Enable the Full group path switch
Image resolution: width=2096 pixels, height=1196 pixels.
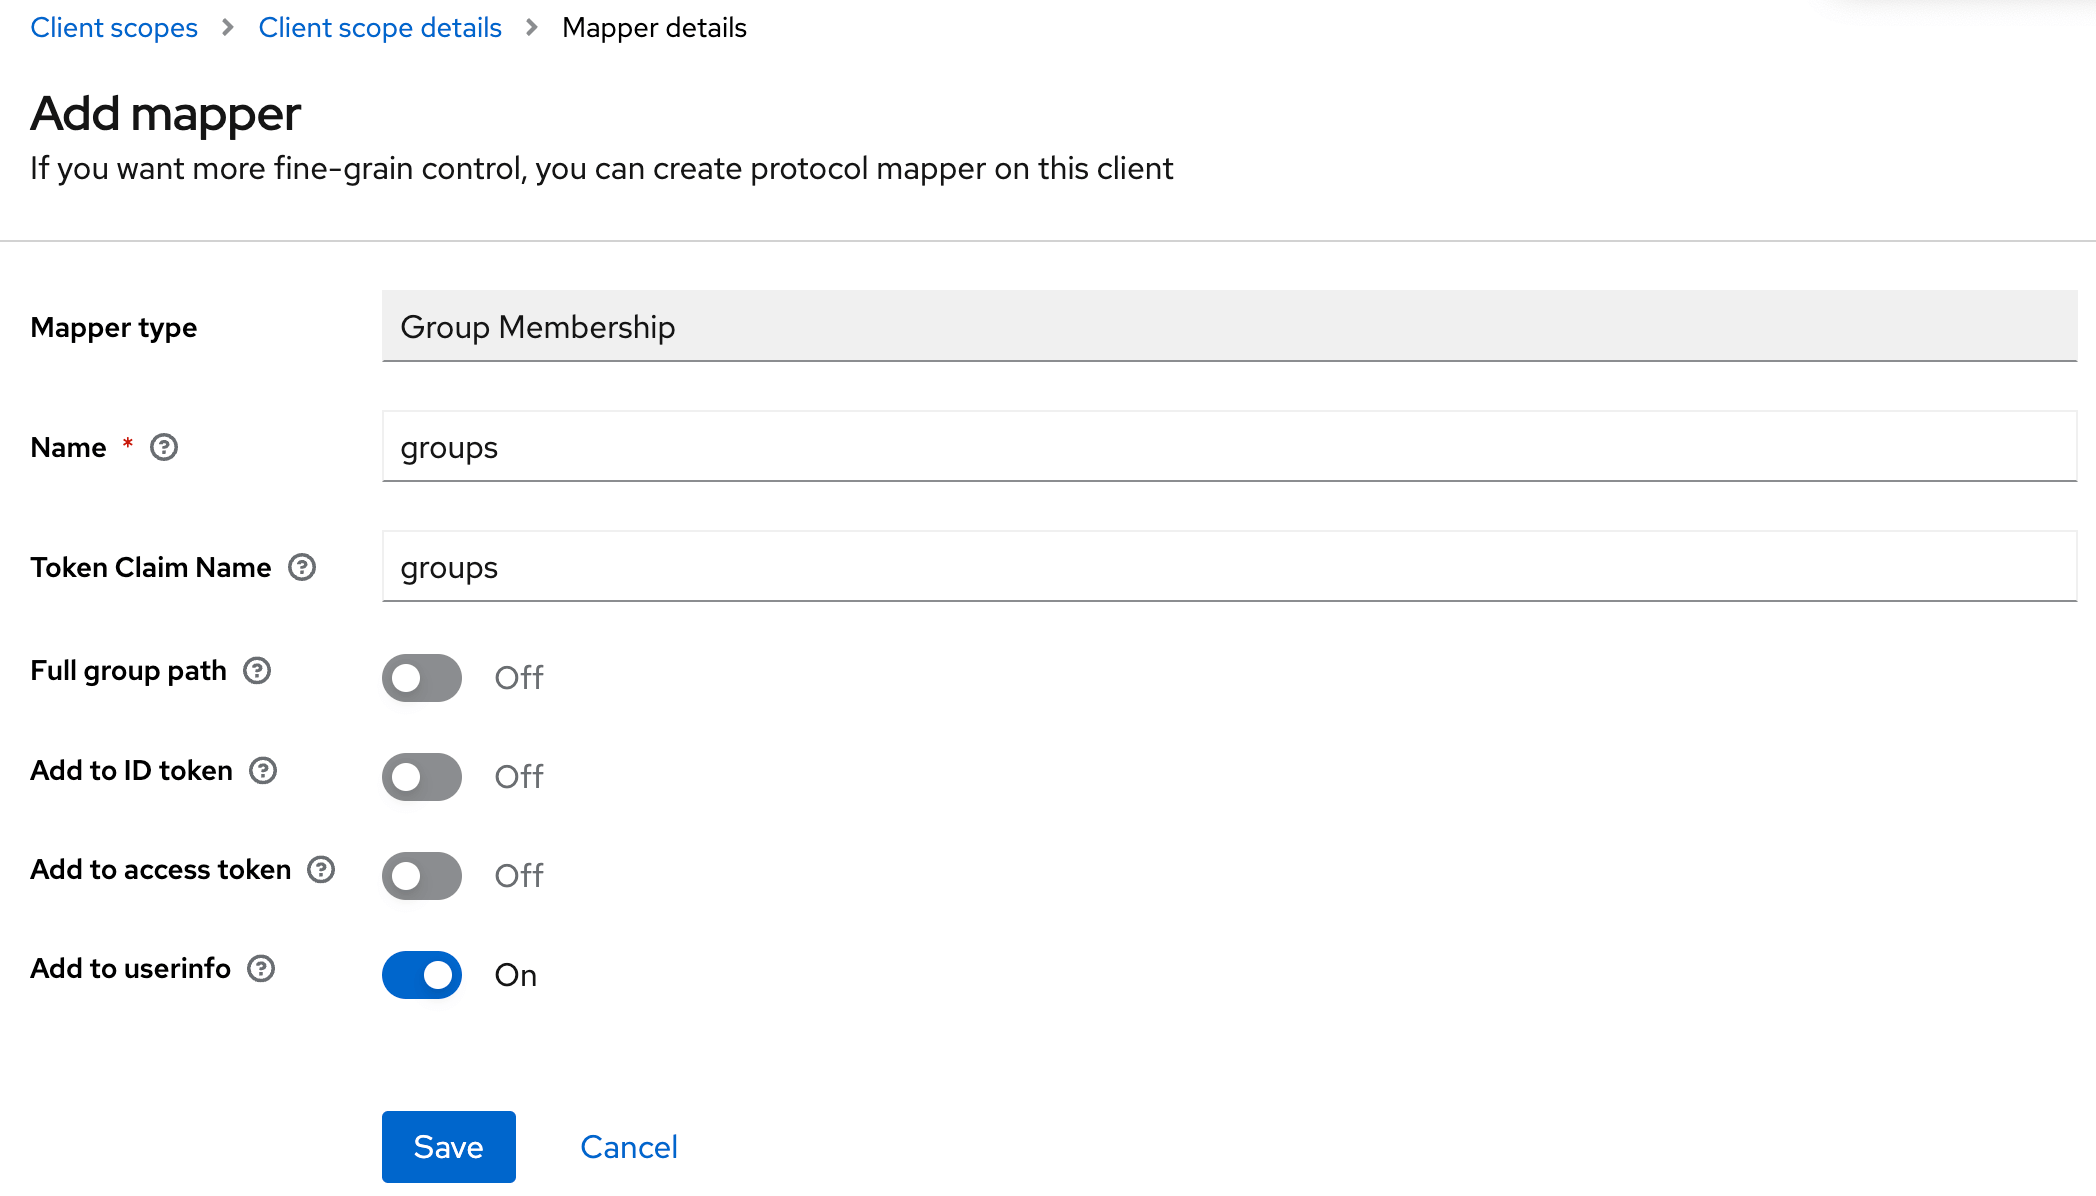[x=422, y=678]
